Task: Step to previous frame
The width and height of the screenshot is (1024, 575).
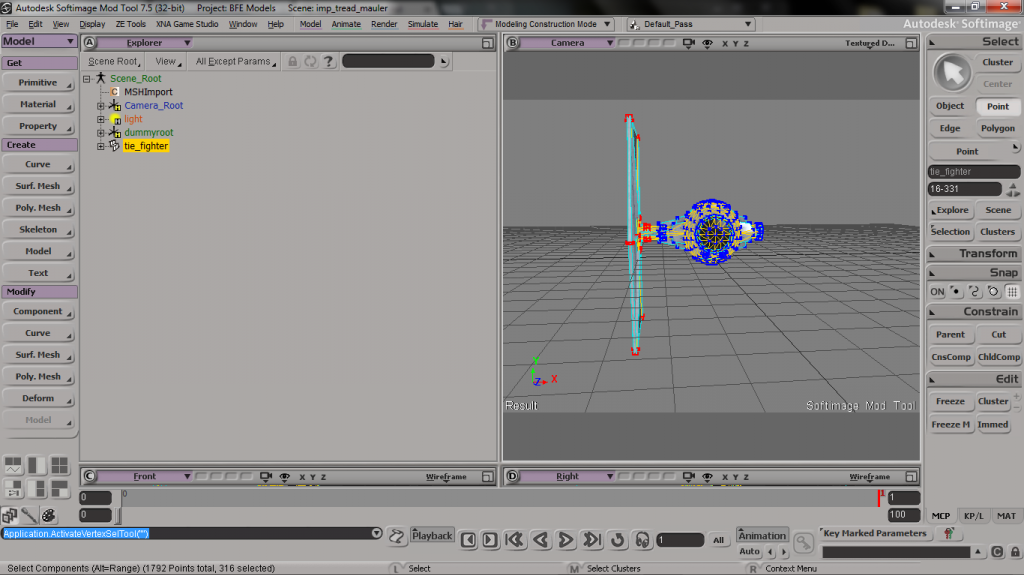Action: coord(468,540)
